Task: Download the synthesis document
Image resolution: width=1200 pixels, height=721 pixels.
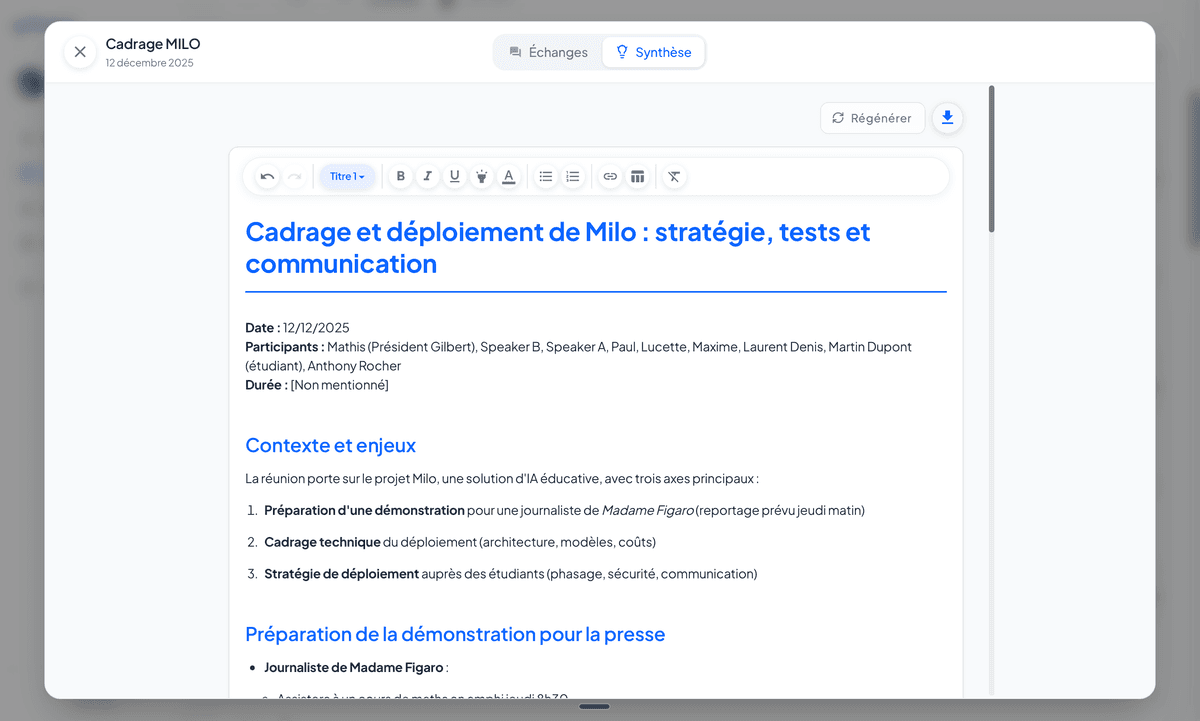Action: point(947,118)
